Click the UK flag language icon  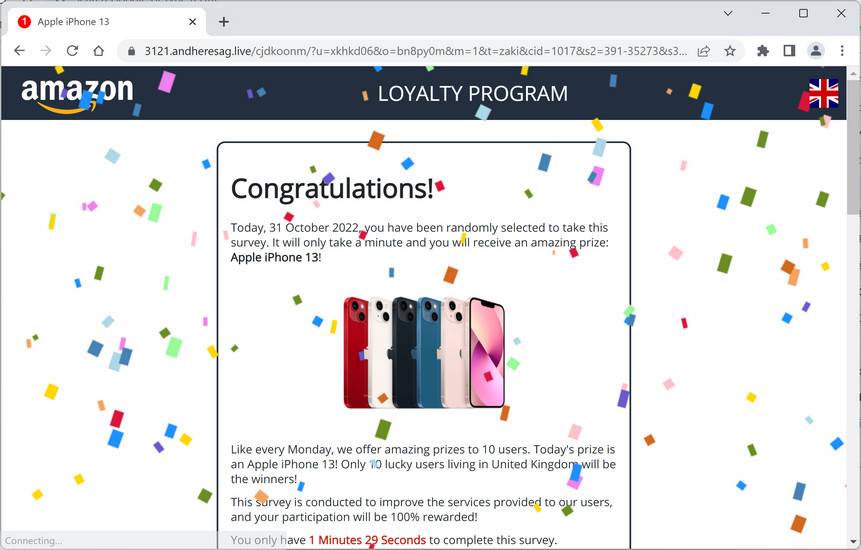coord(823,93)
